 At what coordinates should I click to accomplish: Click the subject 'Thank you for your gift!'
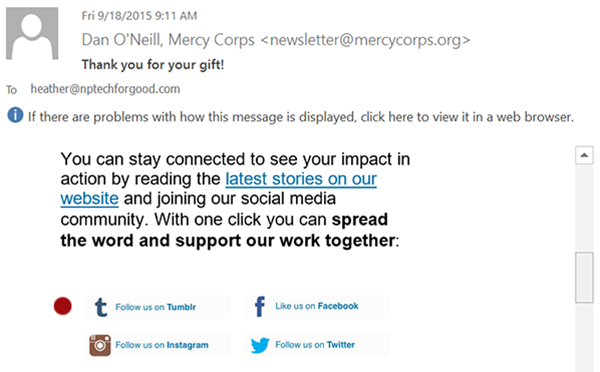pos(153,64)
